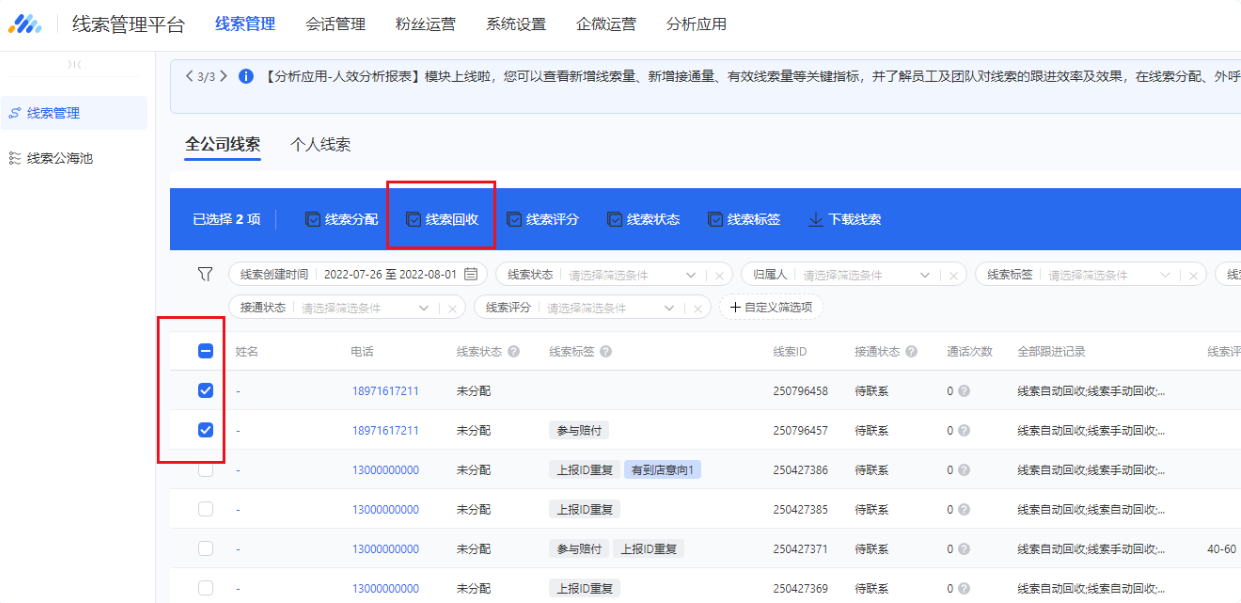1241x603 pixels.
Task: Click the funnel filter icon
Action: pos(205,272)
